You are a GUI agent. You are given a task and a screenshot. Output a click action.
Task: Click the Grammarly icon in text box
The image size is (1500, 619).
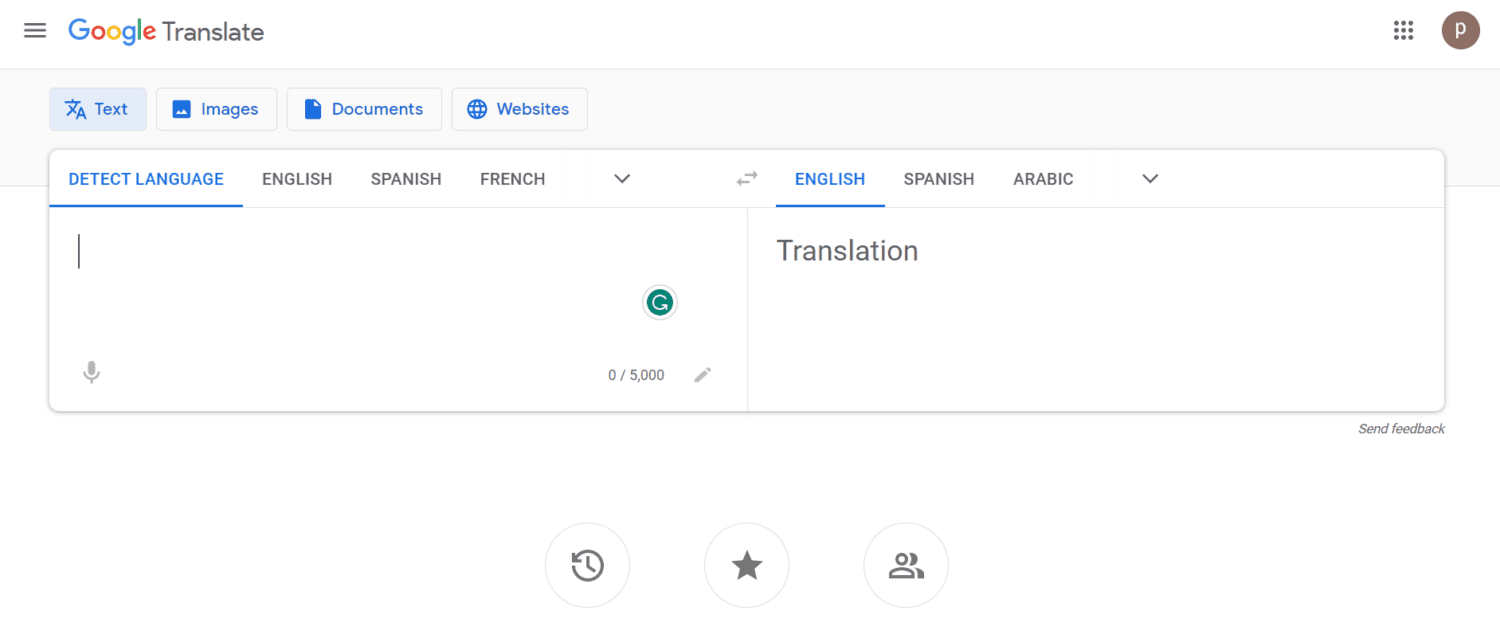point(659,302)
